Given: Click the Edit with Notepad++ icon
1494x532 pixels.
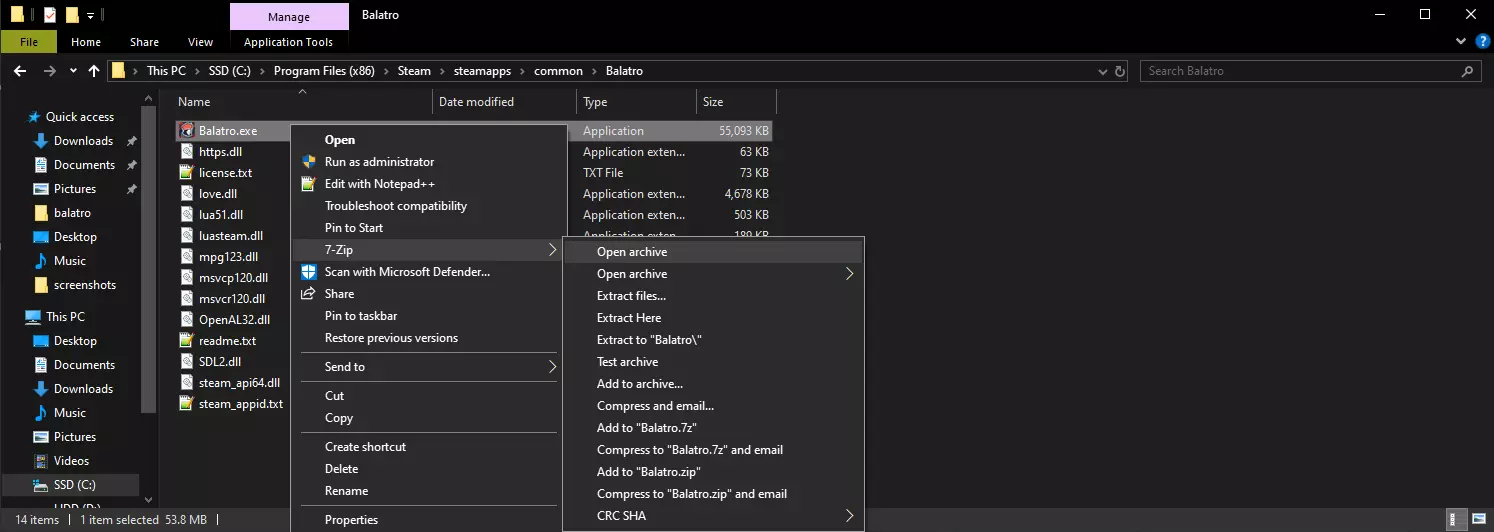Looking at the screenshot, I should point(309,184).
